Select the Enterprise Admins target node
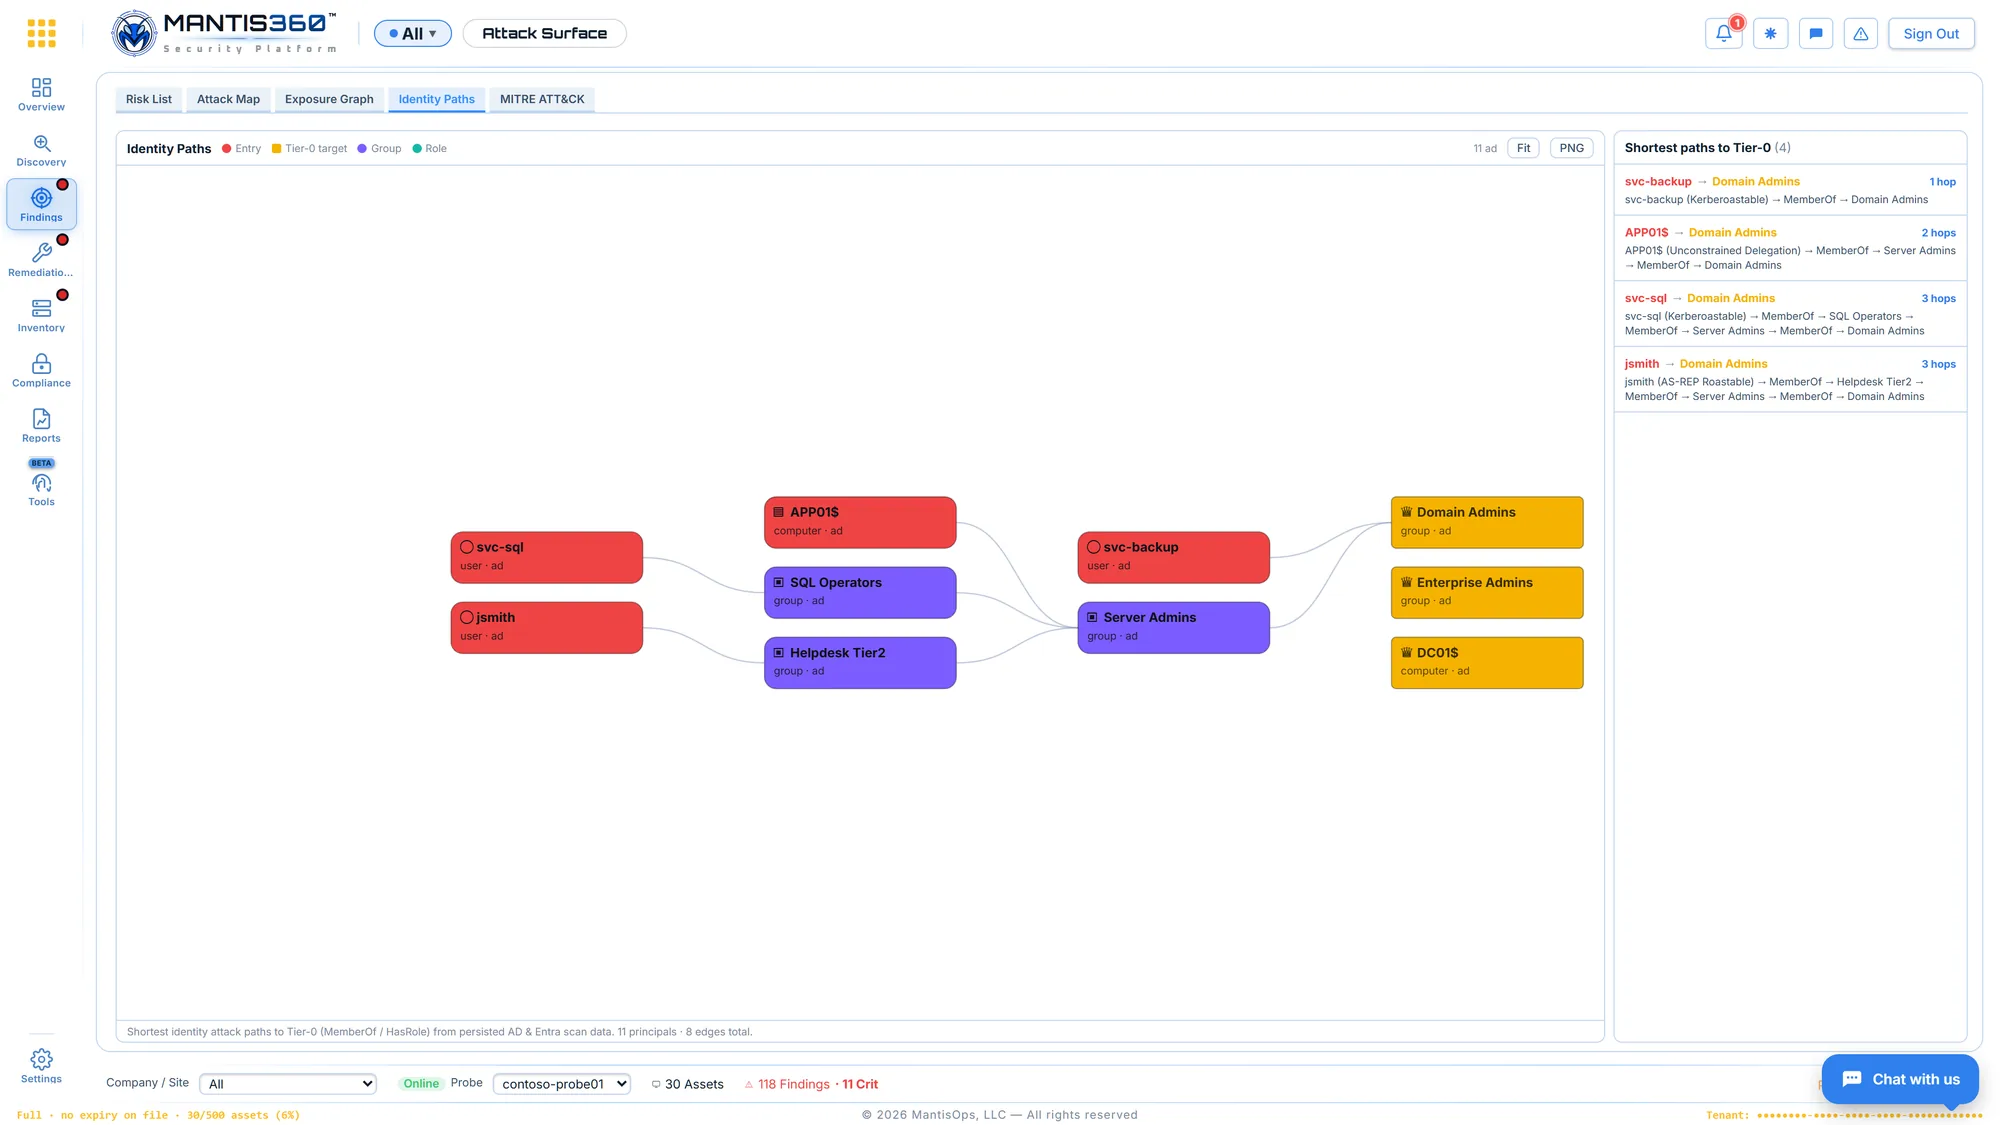Image resolution: width=2000 pixels, height=1125 pixels. [x=1487, y=592]
